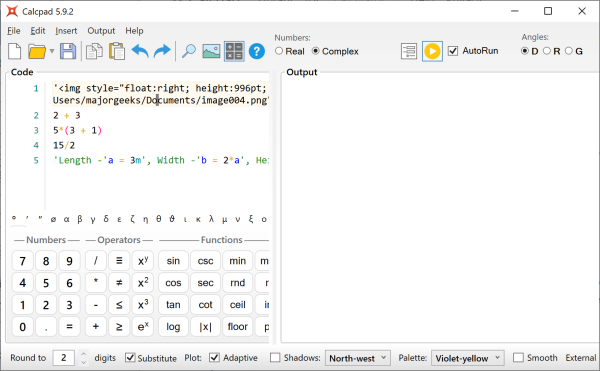
Task: Save the document with the floppy icon
Action: pos(68,51)
